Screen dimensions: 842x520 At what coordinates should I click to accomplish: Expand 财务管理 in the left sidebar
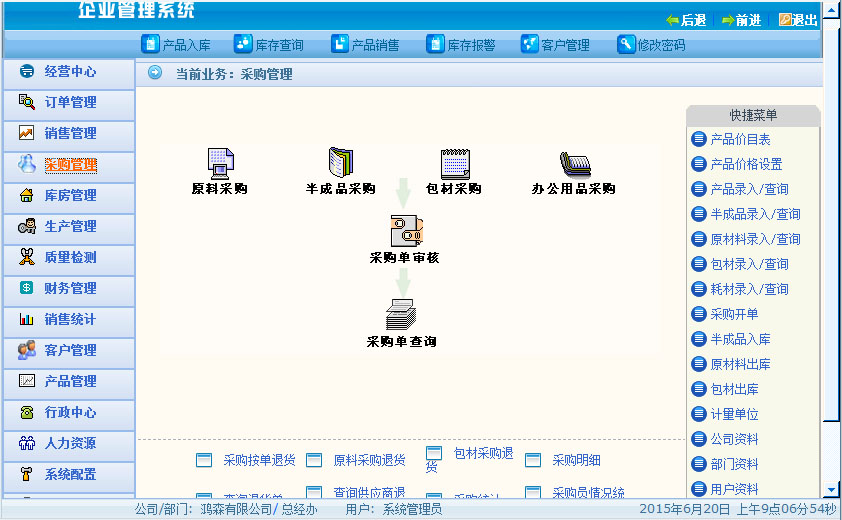[69, 289]
